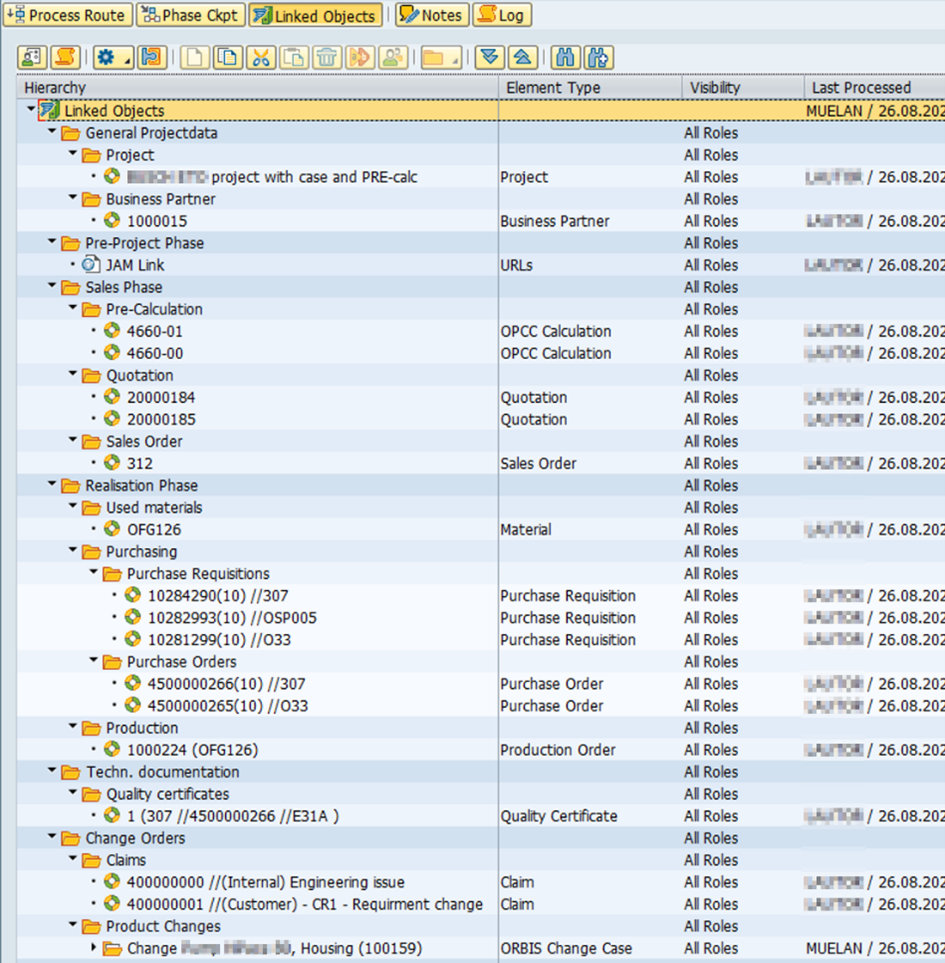945x963 pixels.
Task: Select production order 1000224 (OFG126)
Action: pos(192,750)
